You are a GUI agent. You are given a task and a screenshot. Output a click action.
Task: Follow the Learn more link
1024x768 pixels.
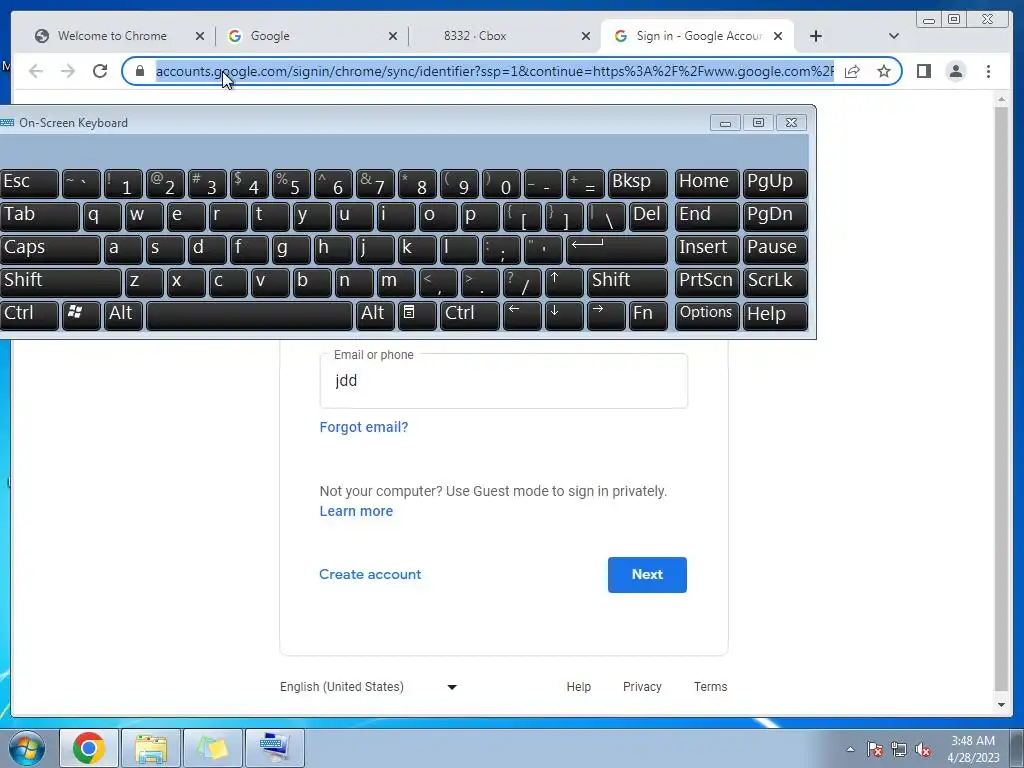click(356, 511)
